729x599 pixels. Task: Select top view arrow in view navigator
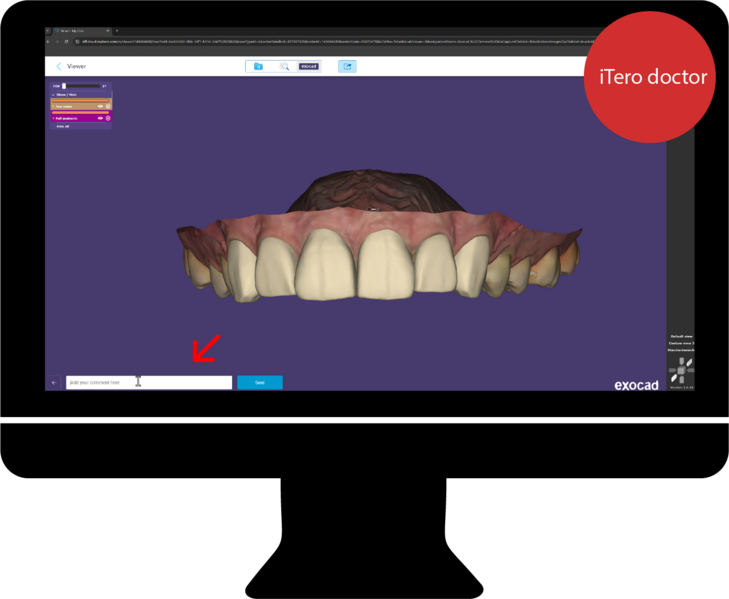point(682,361)
